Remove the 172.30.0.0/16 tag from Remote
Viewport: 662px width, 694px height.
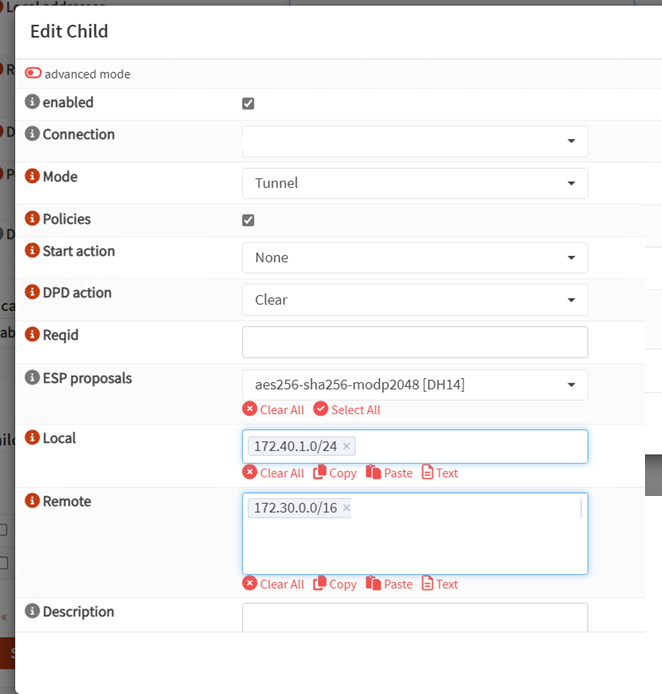347,508
